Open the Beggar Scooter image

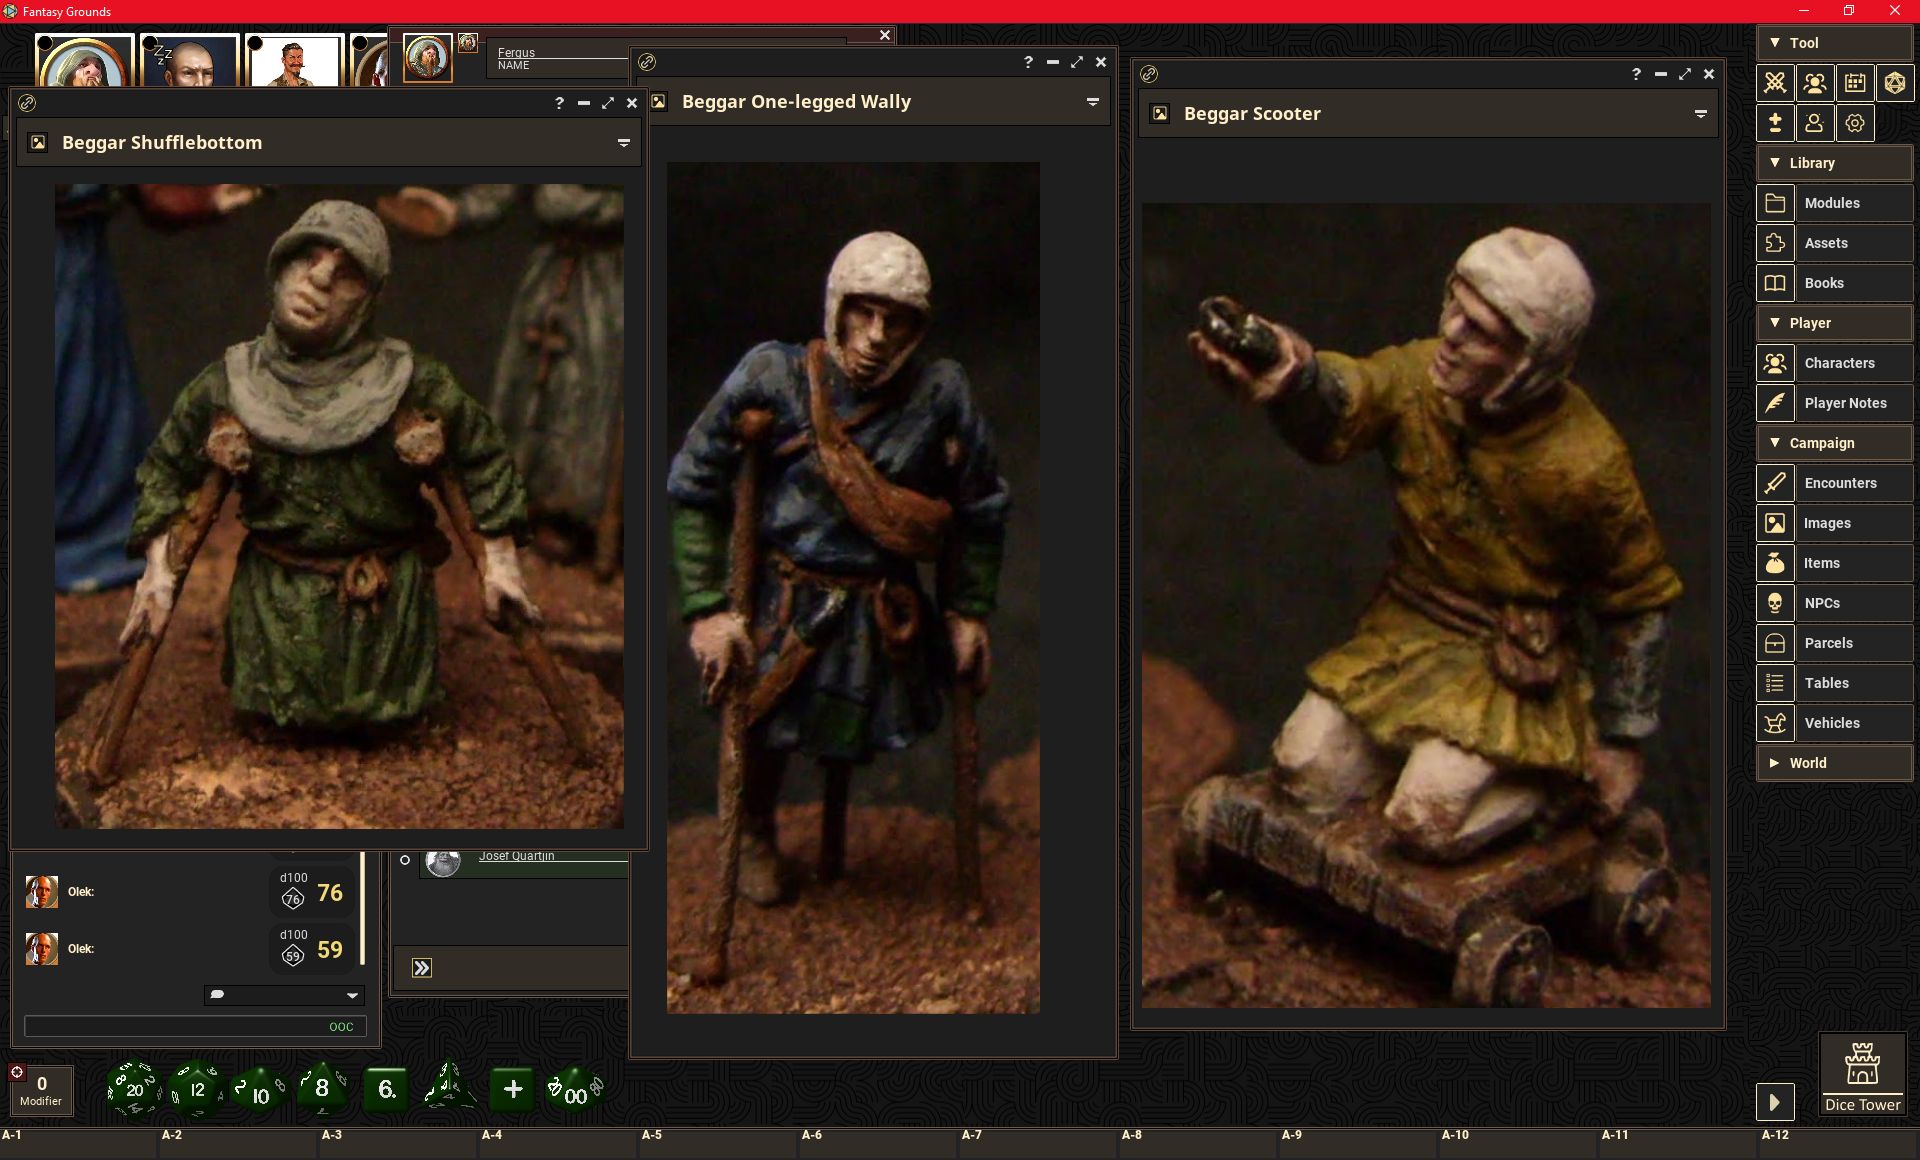point(1426,605)
